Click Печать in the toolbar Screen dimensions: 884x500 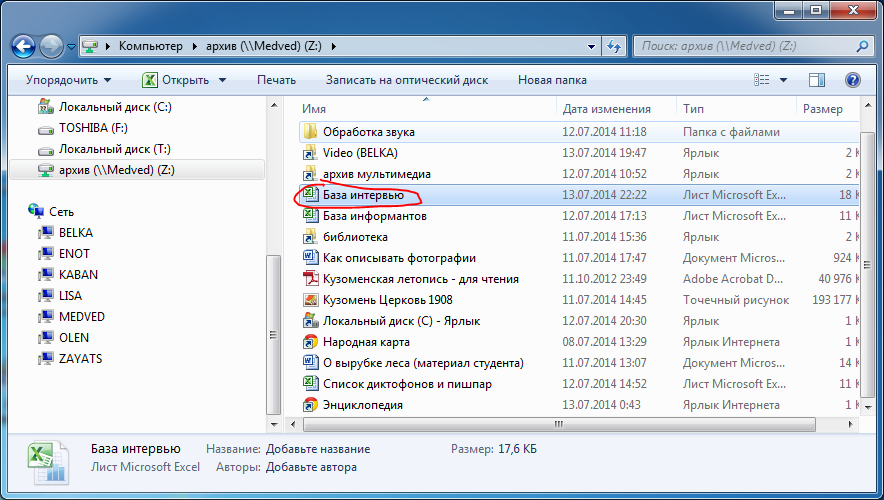[x=276, y=80]
